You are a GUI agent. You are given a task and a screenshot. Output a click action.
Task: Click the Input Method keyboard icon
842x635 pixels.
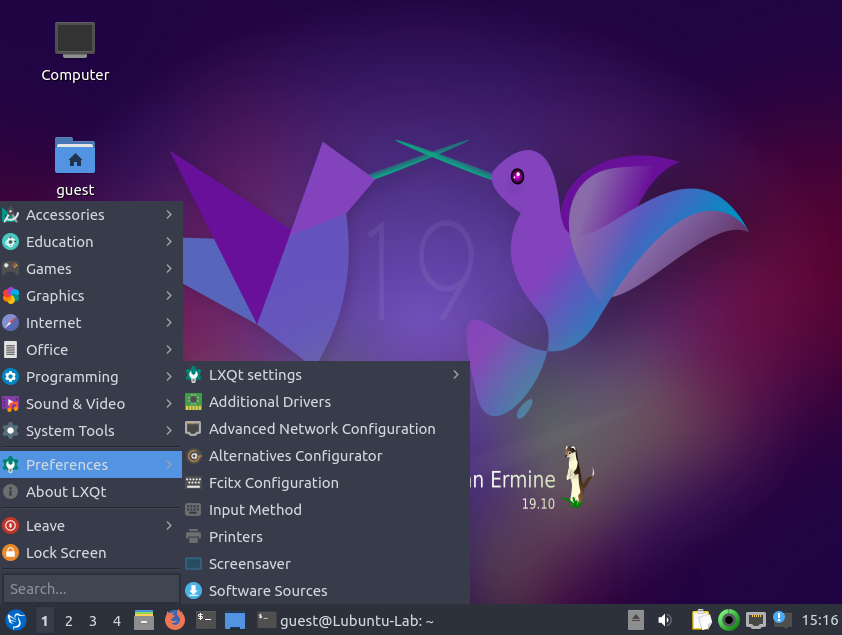[193, 510]
